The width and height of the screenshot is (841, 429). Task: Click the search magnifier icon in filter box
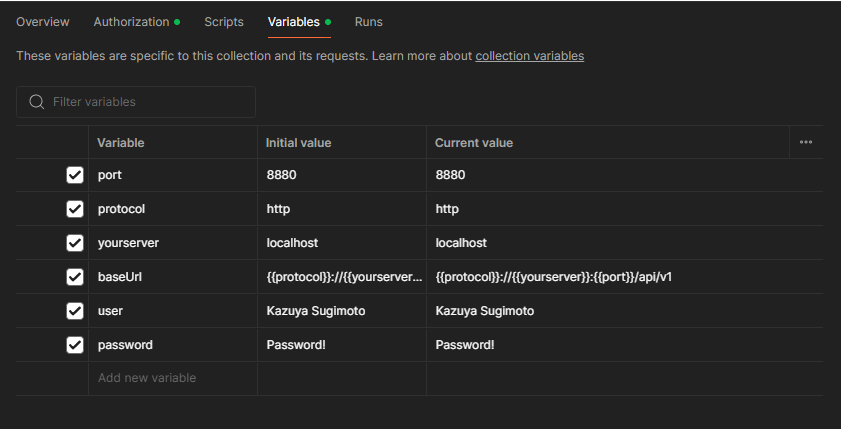click(37, 102)
